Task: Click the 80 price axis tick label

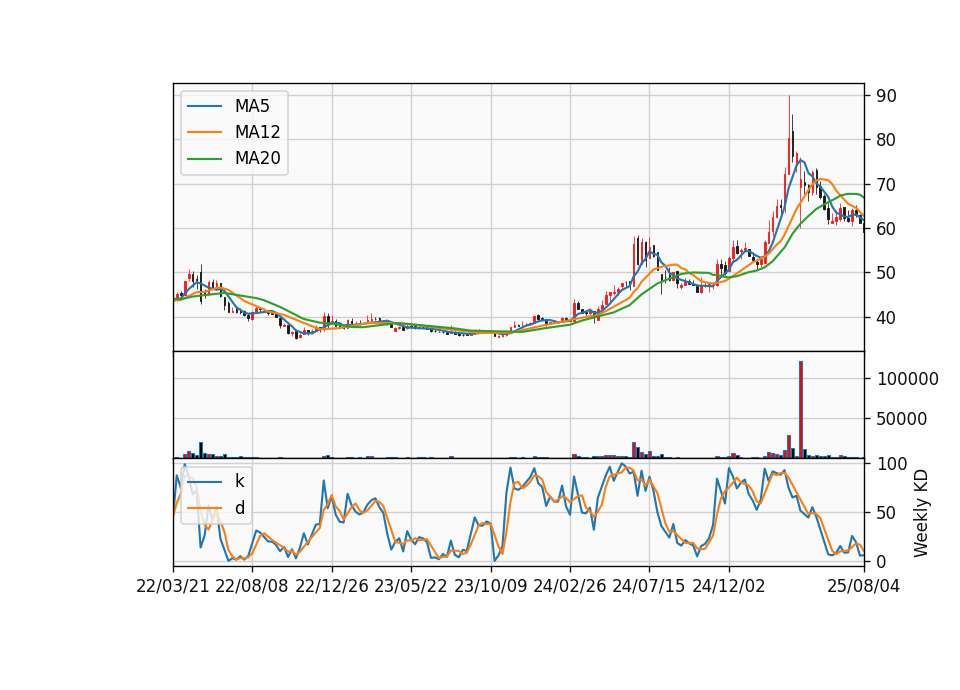Action: [x=886, y=140]
